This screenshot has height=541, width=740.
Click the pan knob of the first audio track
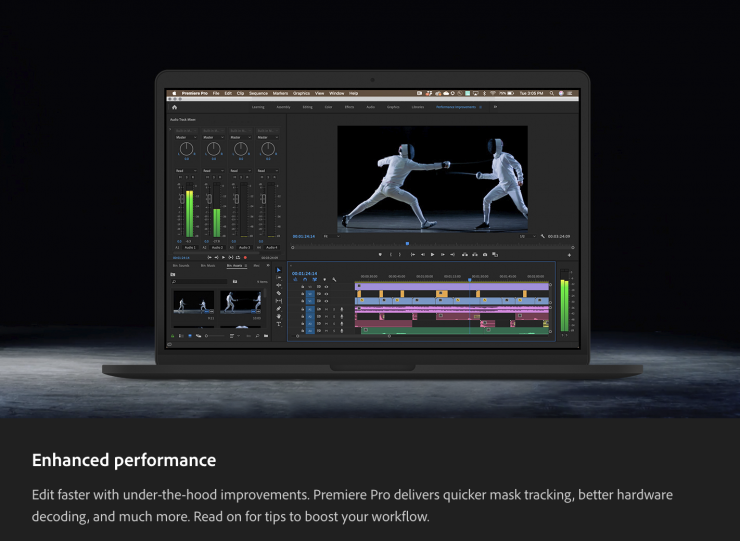coord(186,149)
